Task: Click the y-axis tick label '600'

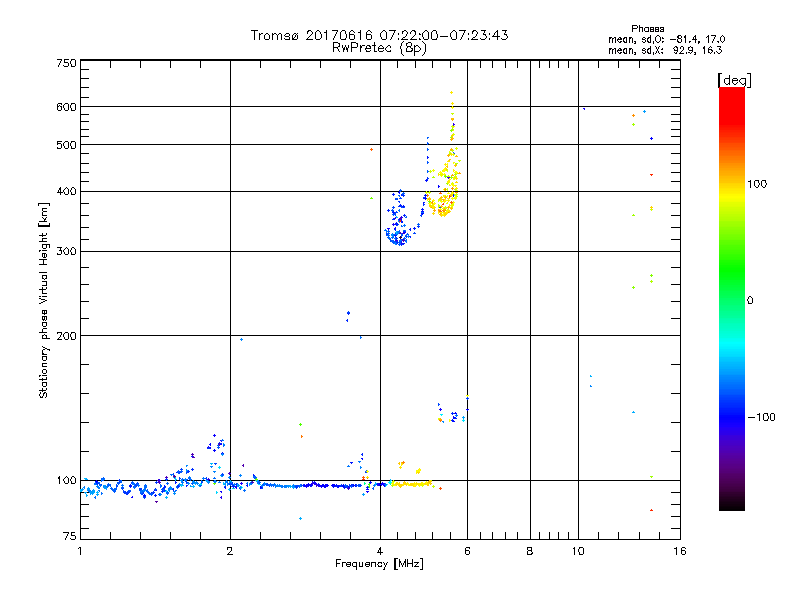Action: coord(66,107)
